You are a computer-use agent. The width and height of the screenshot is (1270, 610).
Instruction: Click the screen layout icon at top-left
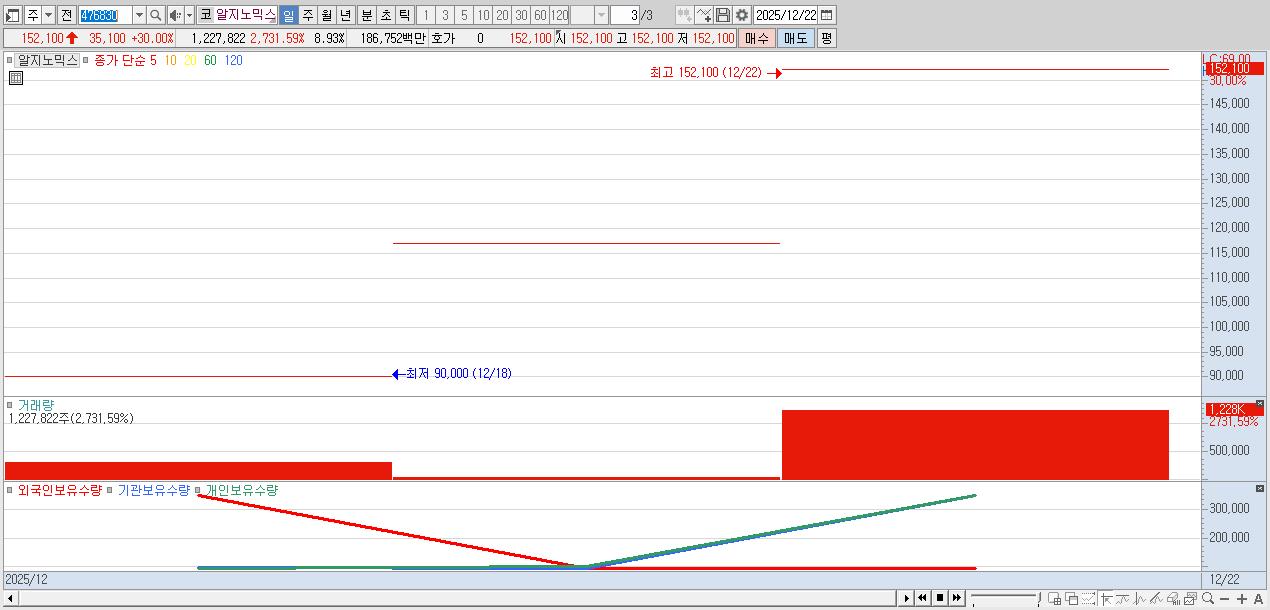point(13,15)
